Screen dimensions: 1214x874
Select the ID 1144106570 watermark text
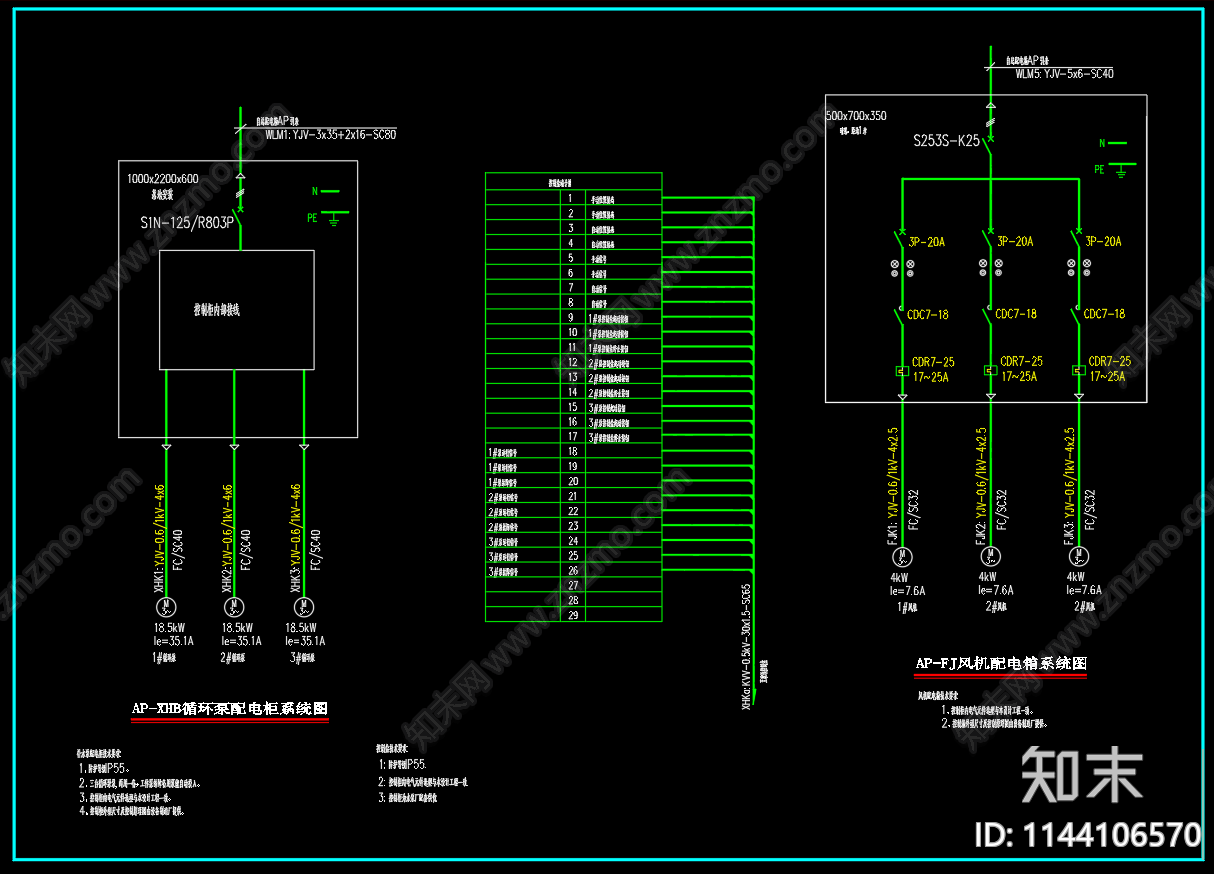click(1088, 835)
